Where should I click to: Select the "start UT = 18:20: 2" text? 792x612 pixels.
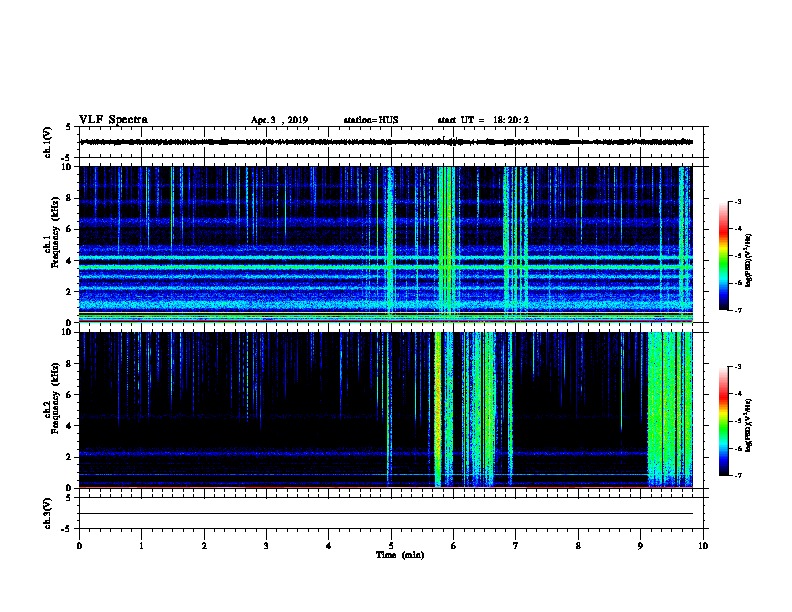[483, 120]
